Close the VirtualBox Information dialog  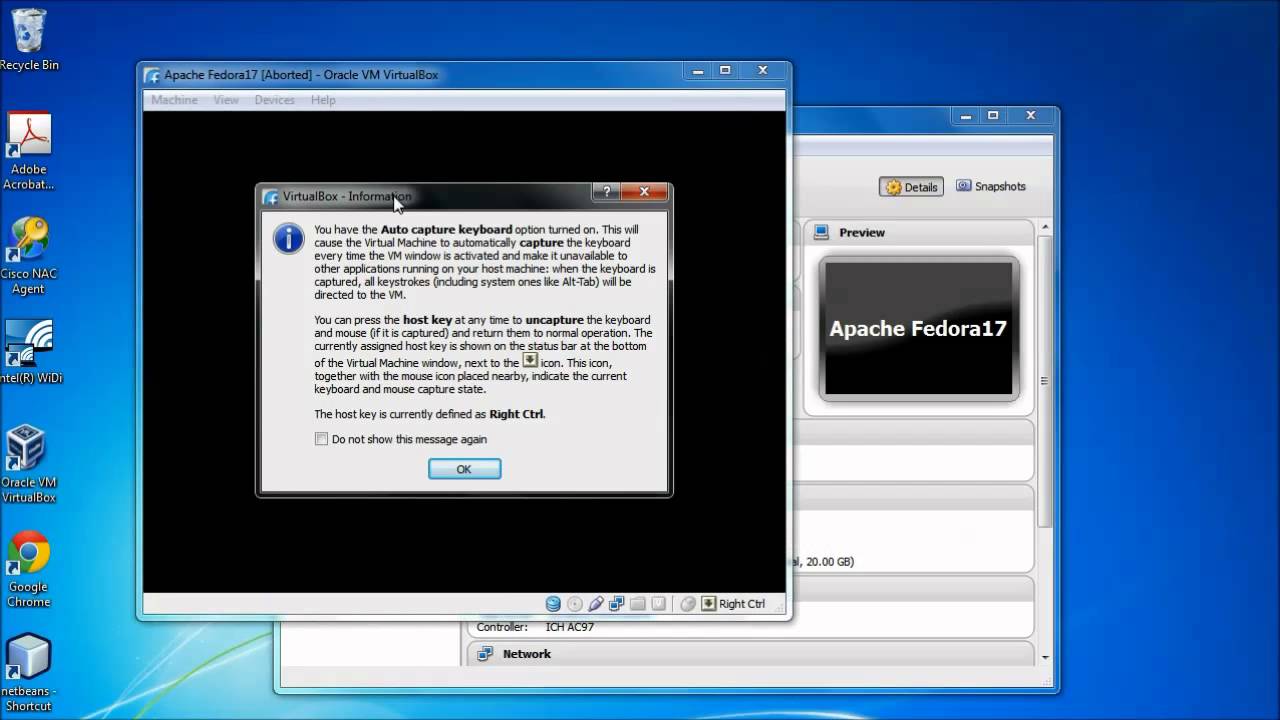tap(644, 191)
